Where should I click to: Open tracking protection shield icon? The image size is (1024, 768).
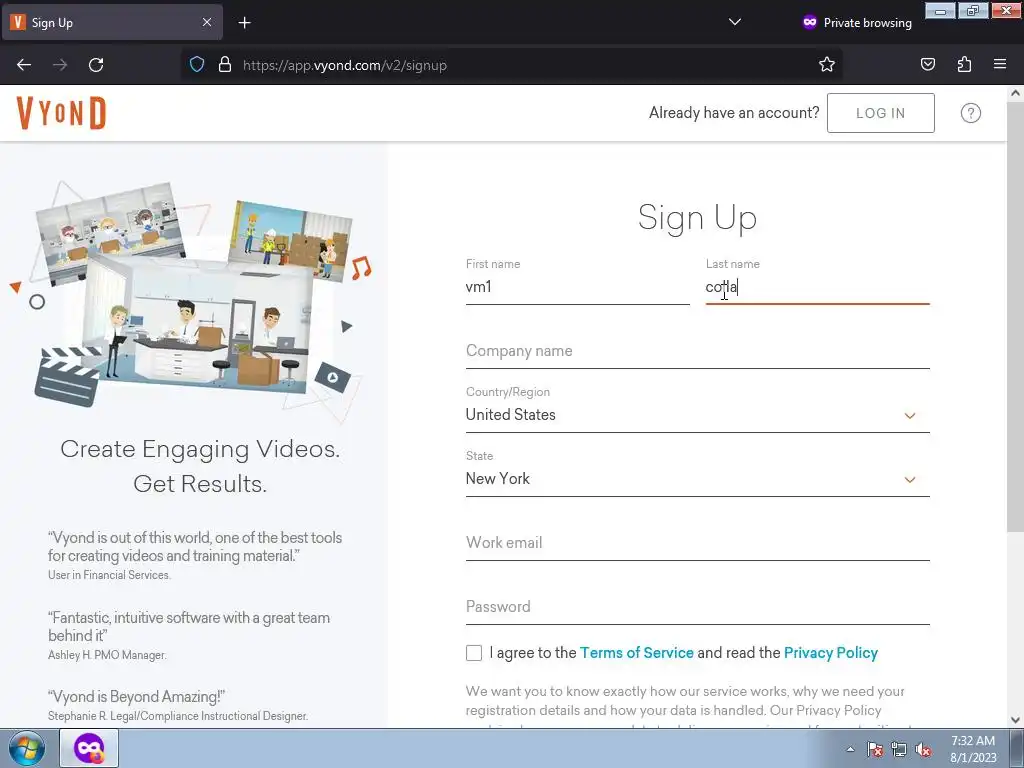197,65
